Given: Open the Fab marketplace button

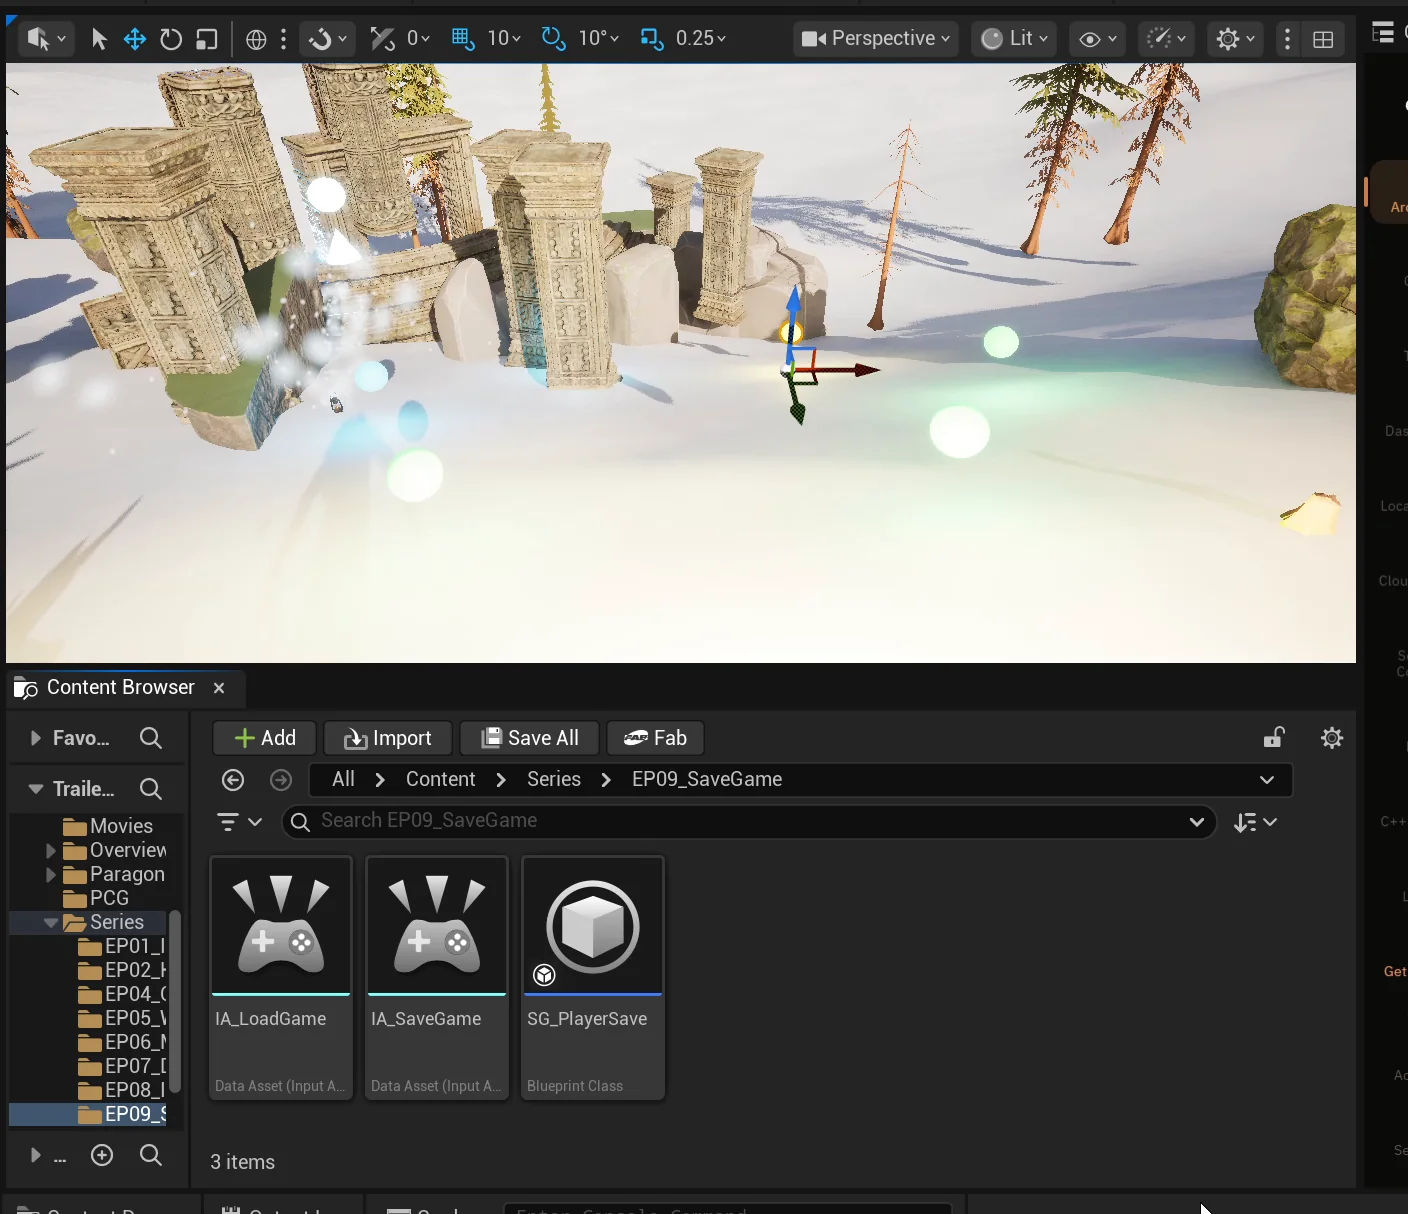Looking at the screenshot, I should (x=655, y=738).
